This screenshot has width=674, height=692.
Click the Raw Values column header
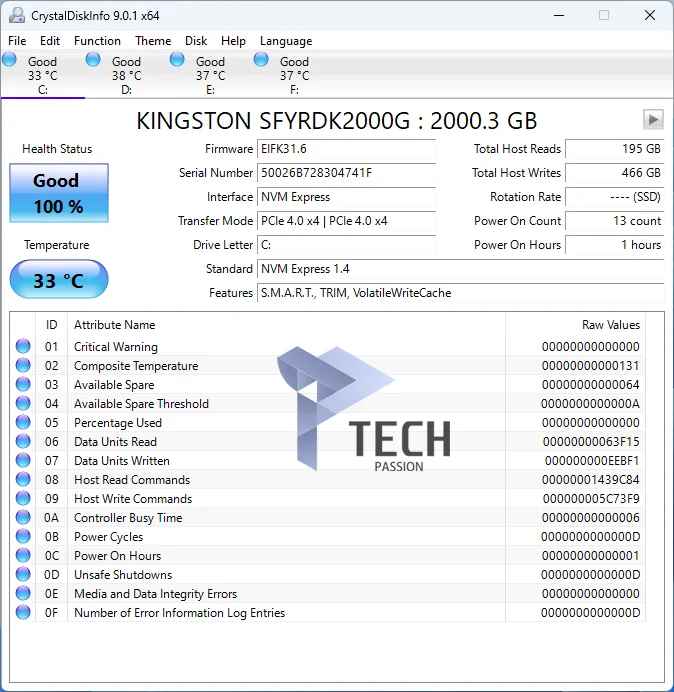pos(576,325)
